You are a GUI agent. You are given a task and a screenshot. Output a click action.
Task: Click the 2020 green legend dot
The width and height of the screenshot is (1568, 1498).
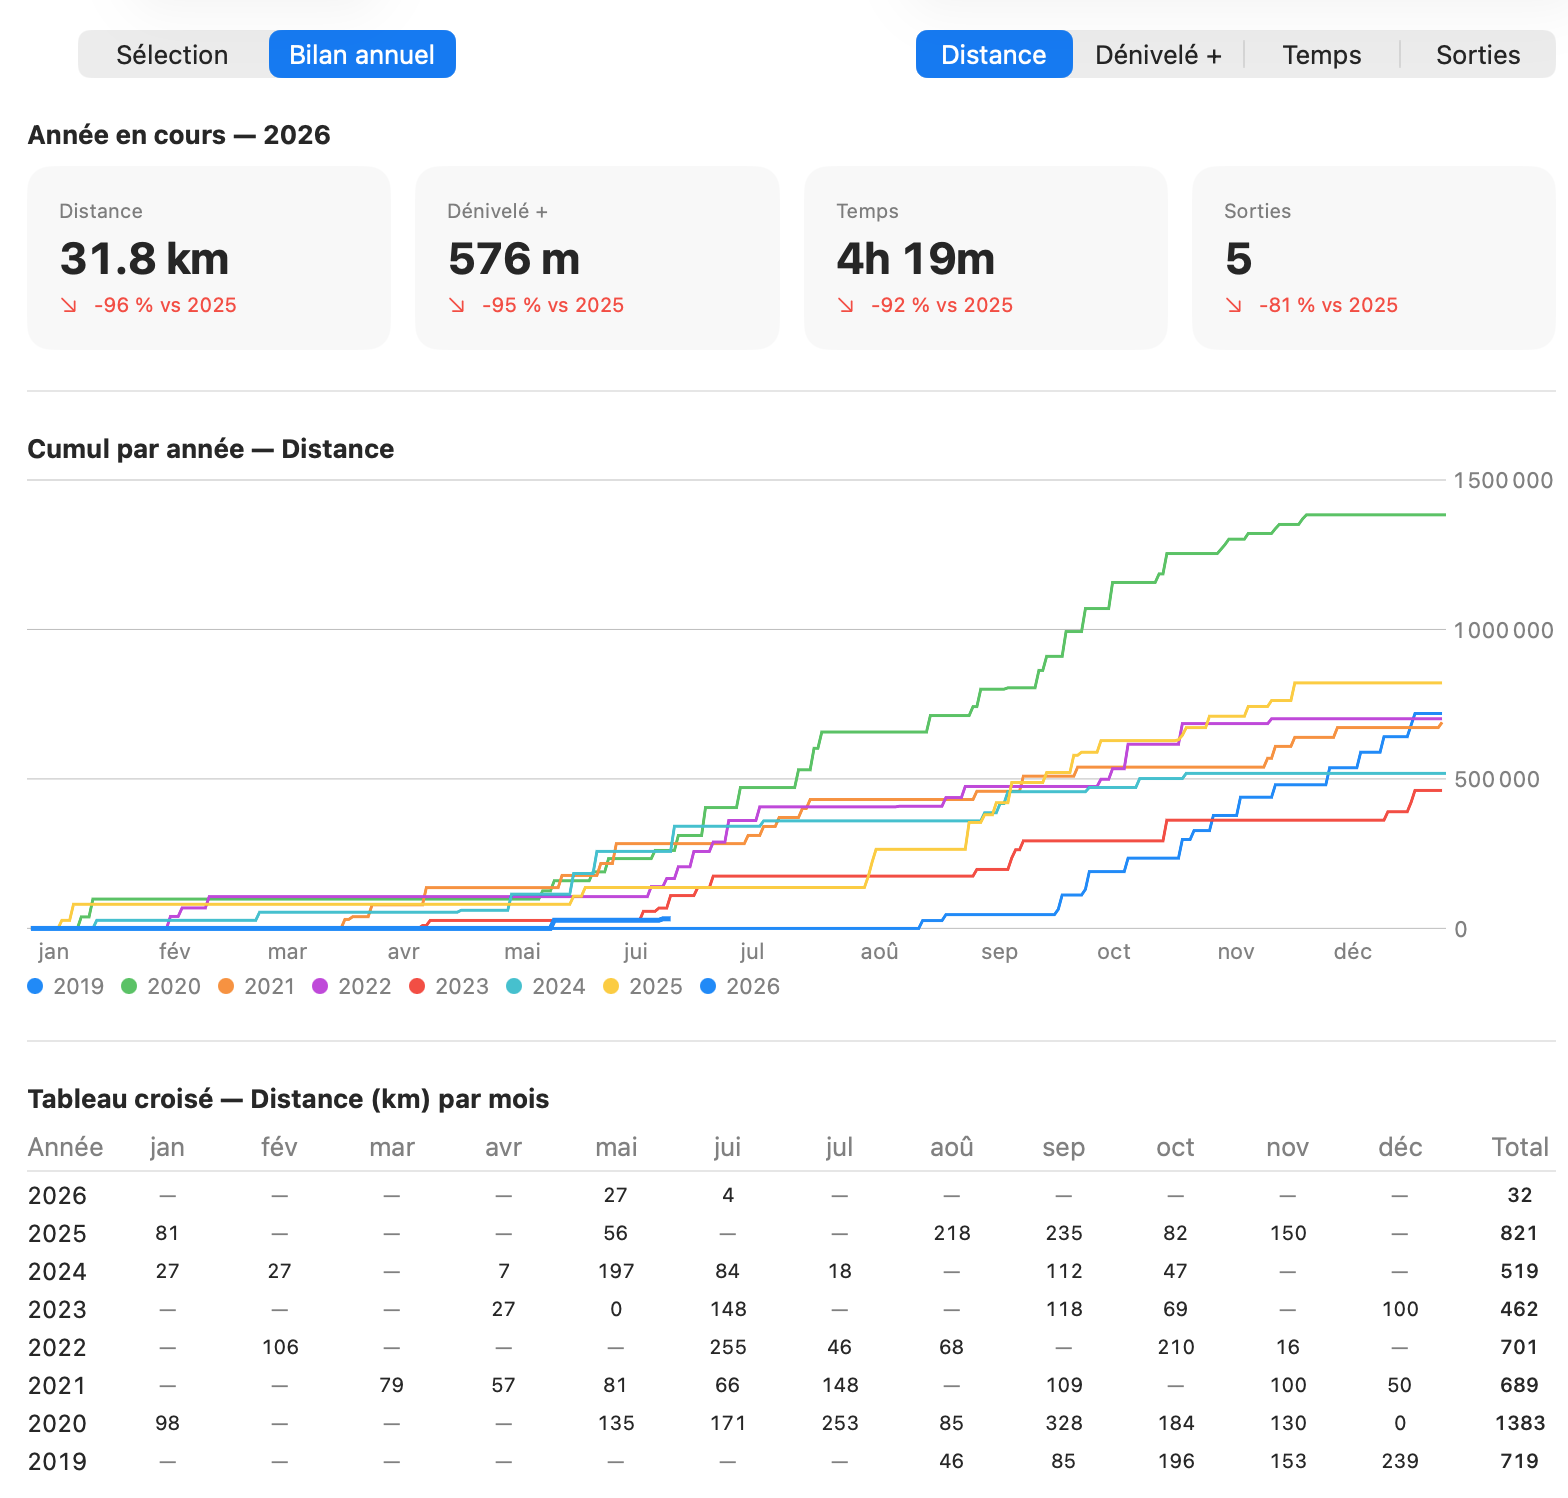(129, 986)
